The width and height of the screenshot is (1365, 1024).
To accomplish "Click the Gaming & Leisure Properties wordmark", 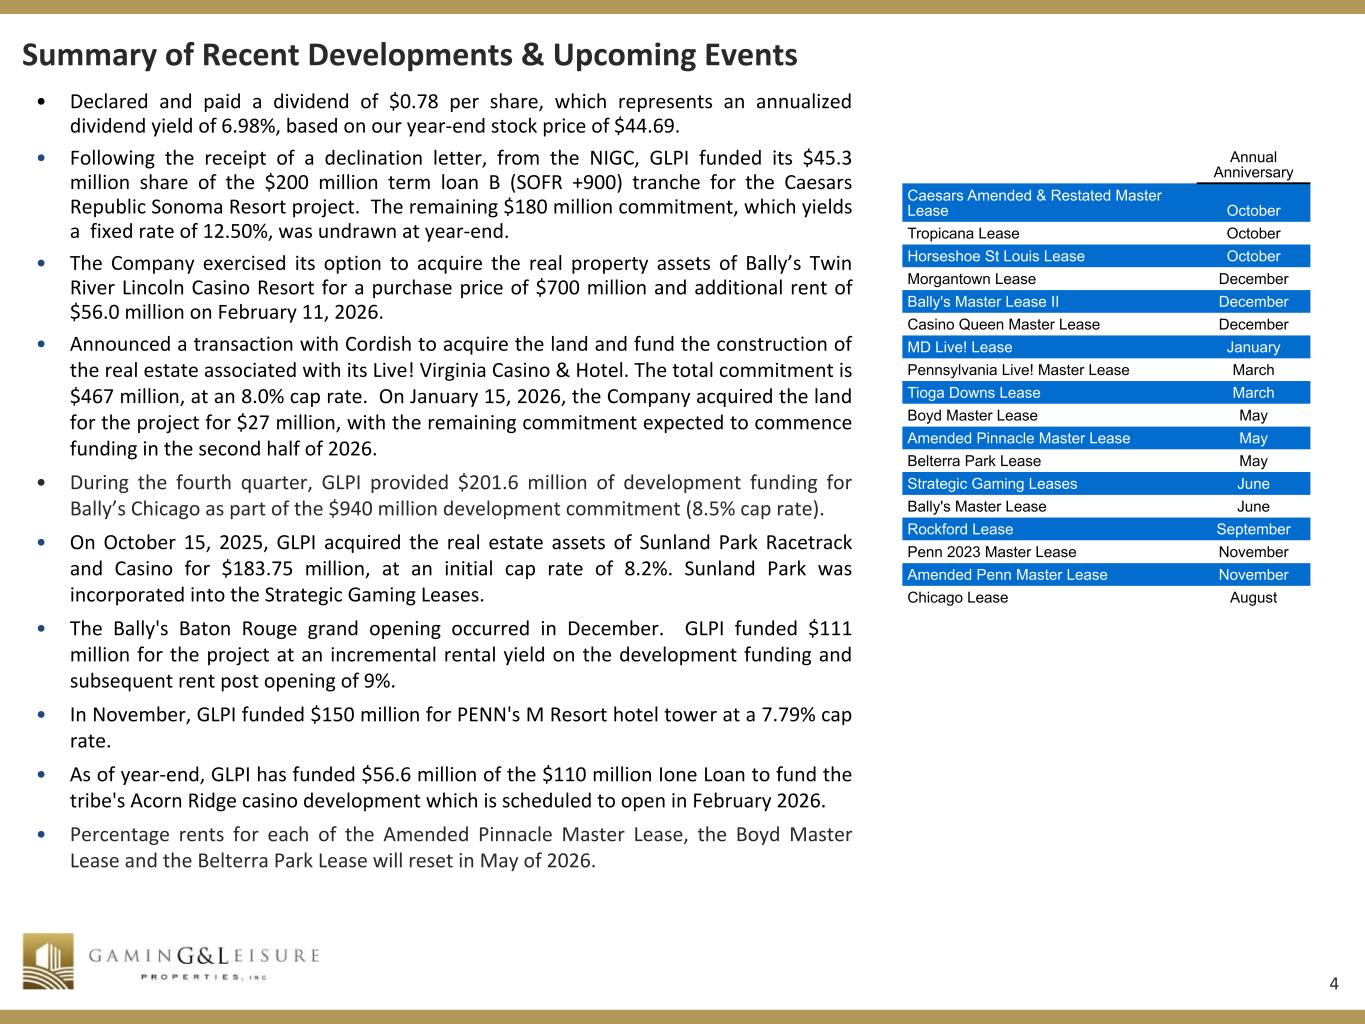I will click(204, 962).
